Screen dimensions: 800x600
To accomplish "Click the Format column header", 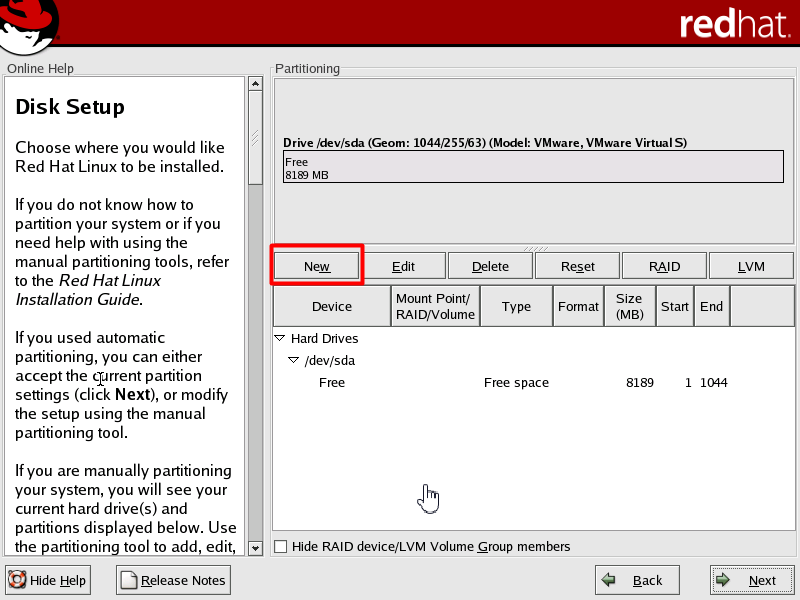I will click(x=578, y=306).
